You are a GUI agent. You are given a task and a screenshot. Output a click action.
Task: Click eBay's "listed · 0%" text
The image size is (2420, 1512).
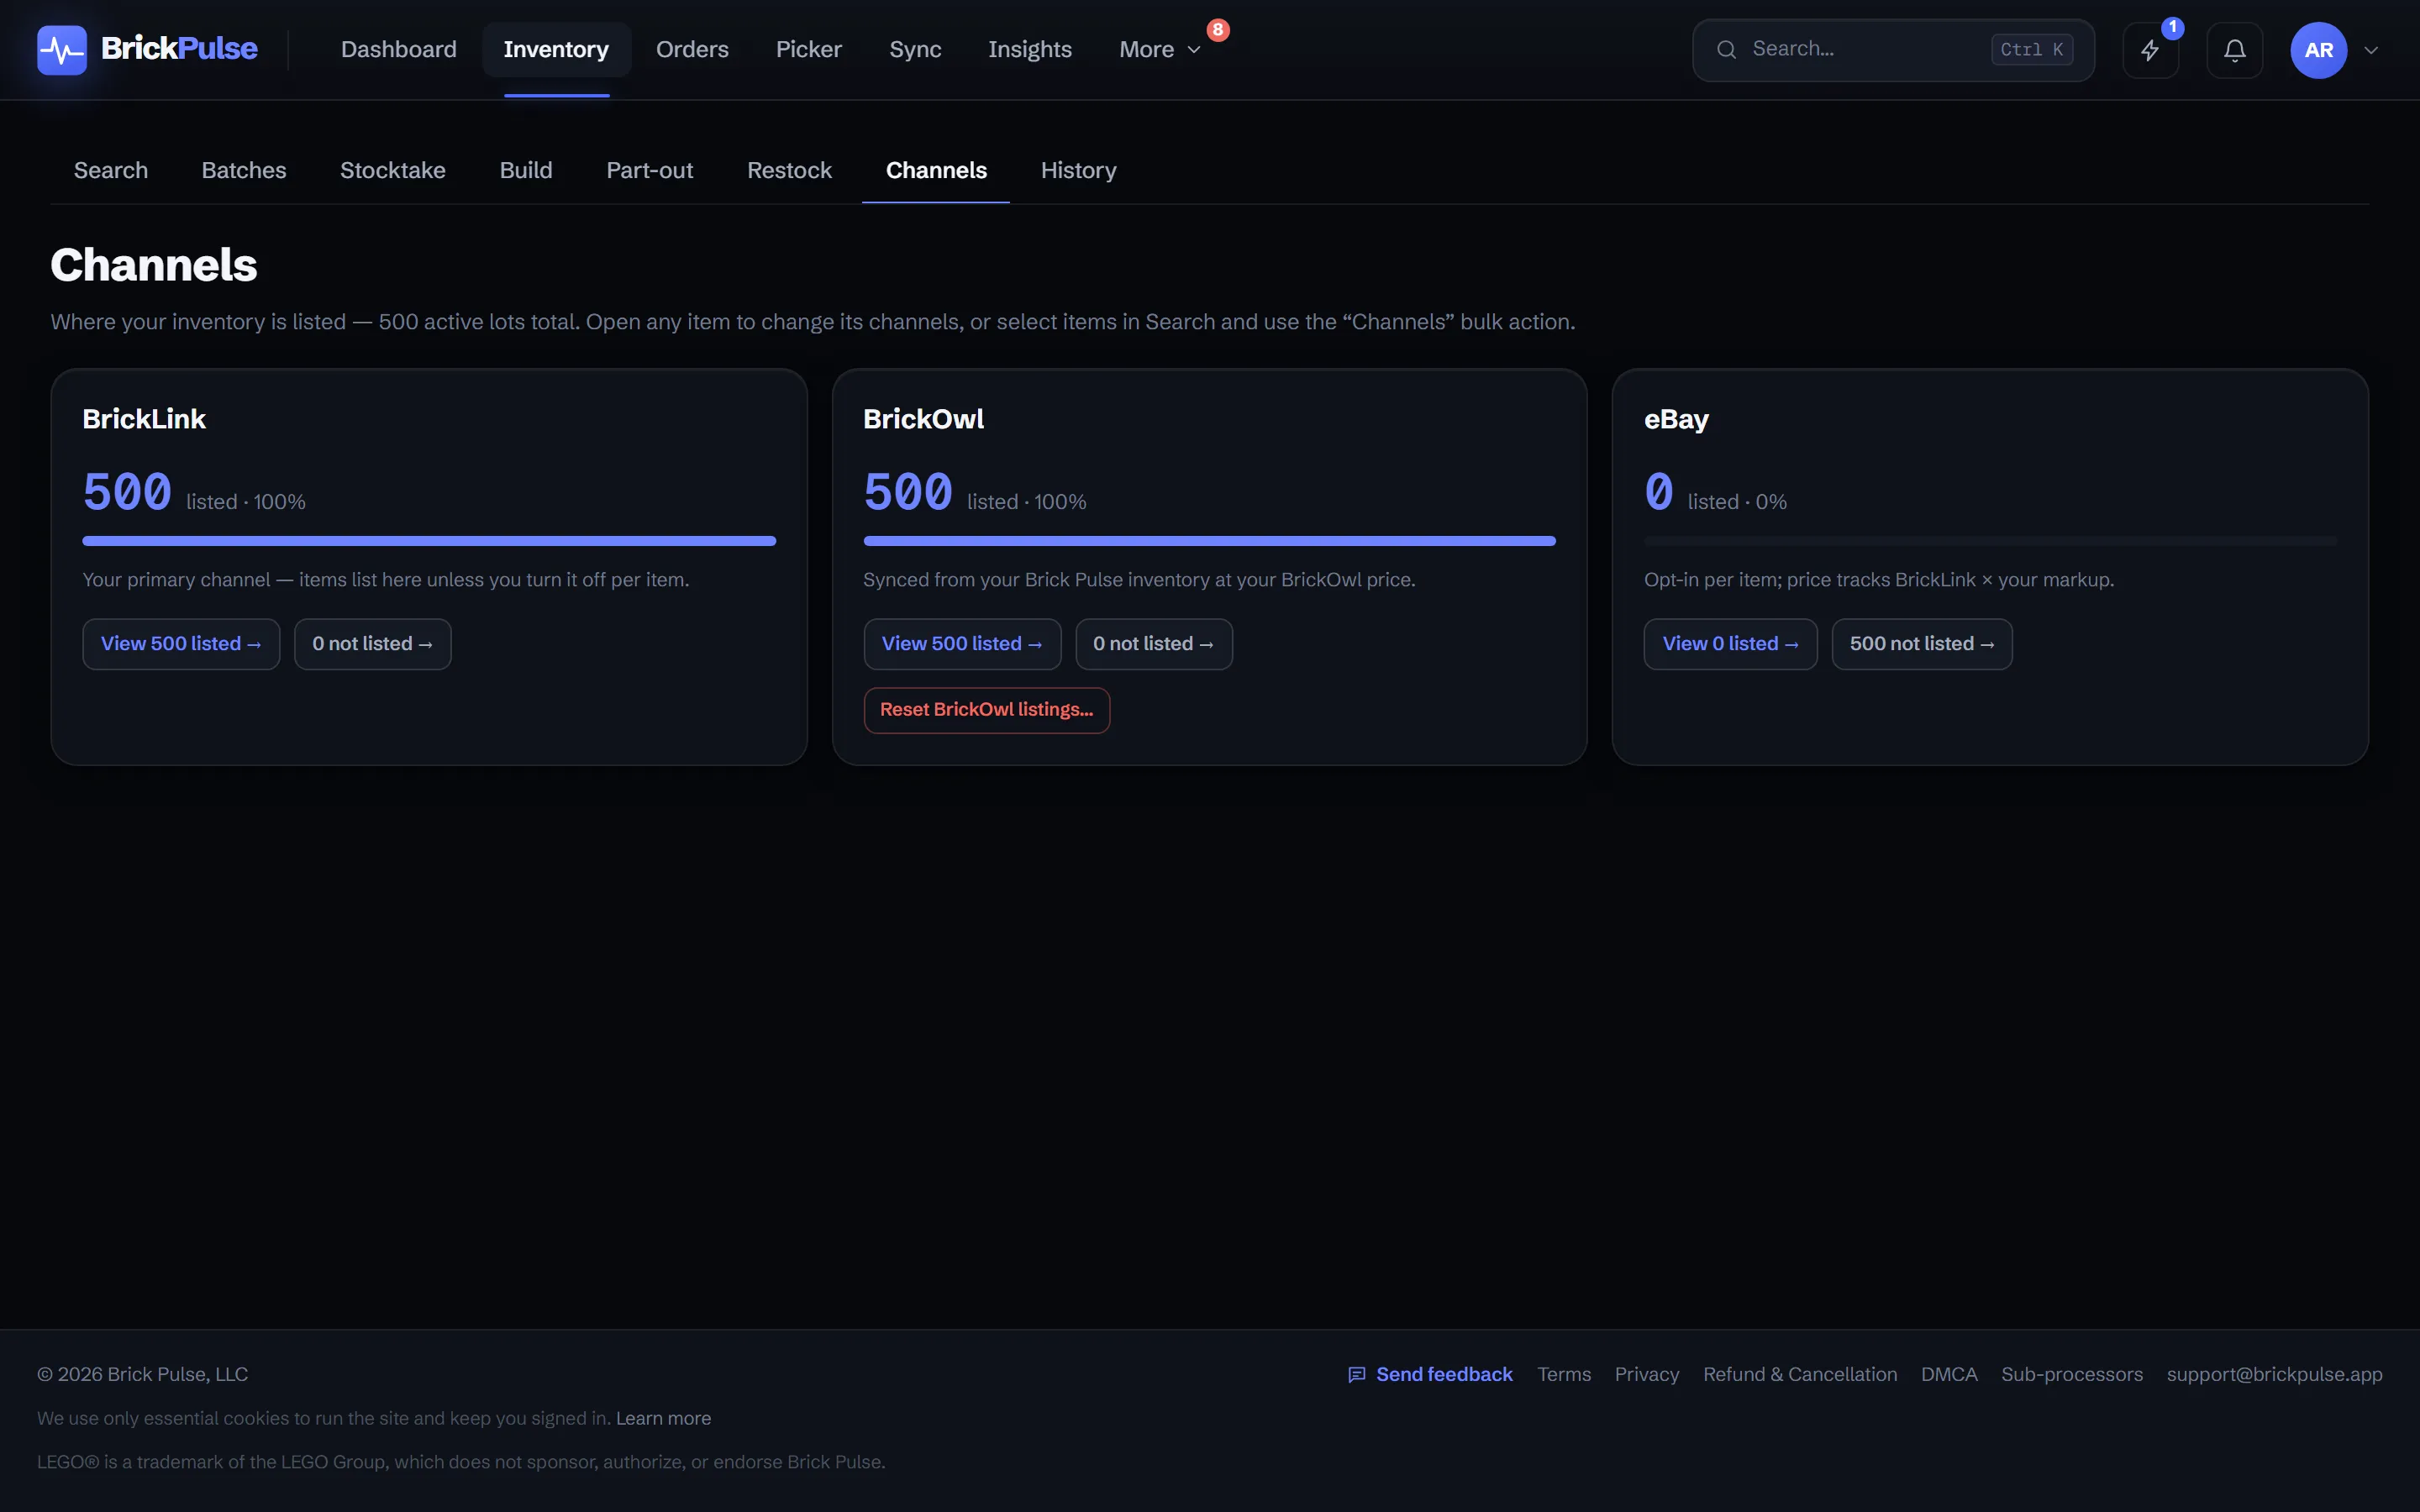click(x=1737, y=502)
